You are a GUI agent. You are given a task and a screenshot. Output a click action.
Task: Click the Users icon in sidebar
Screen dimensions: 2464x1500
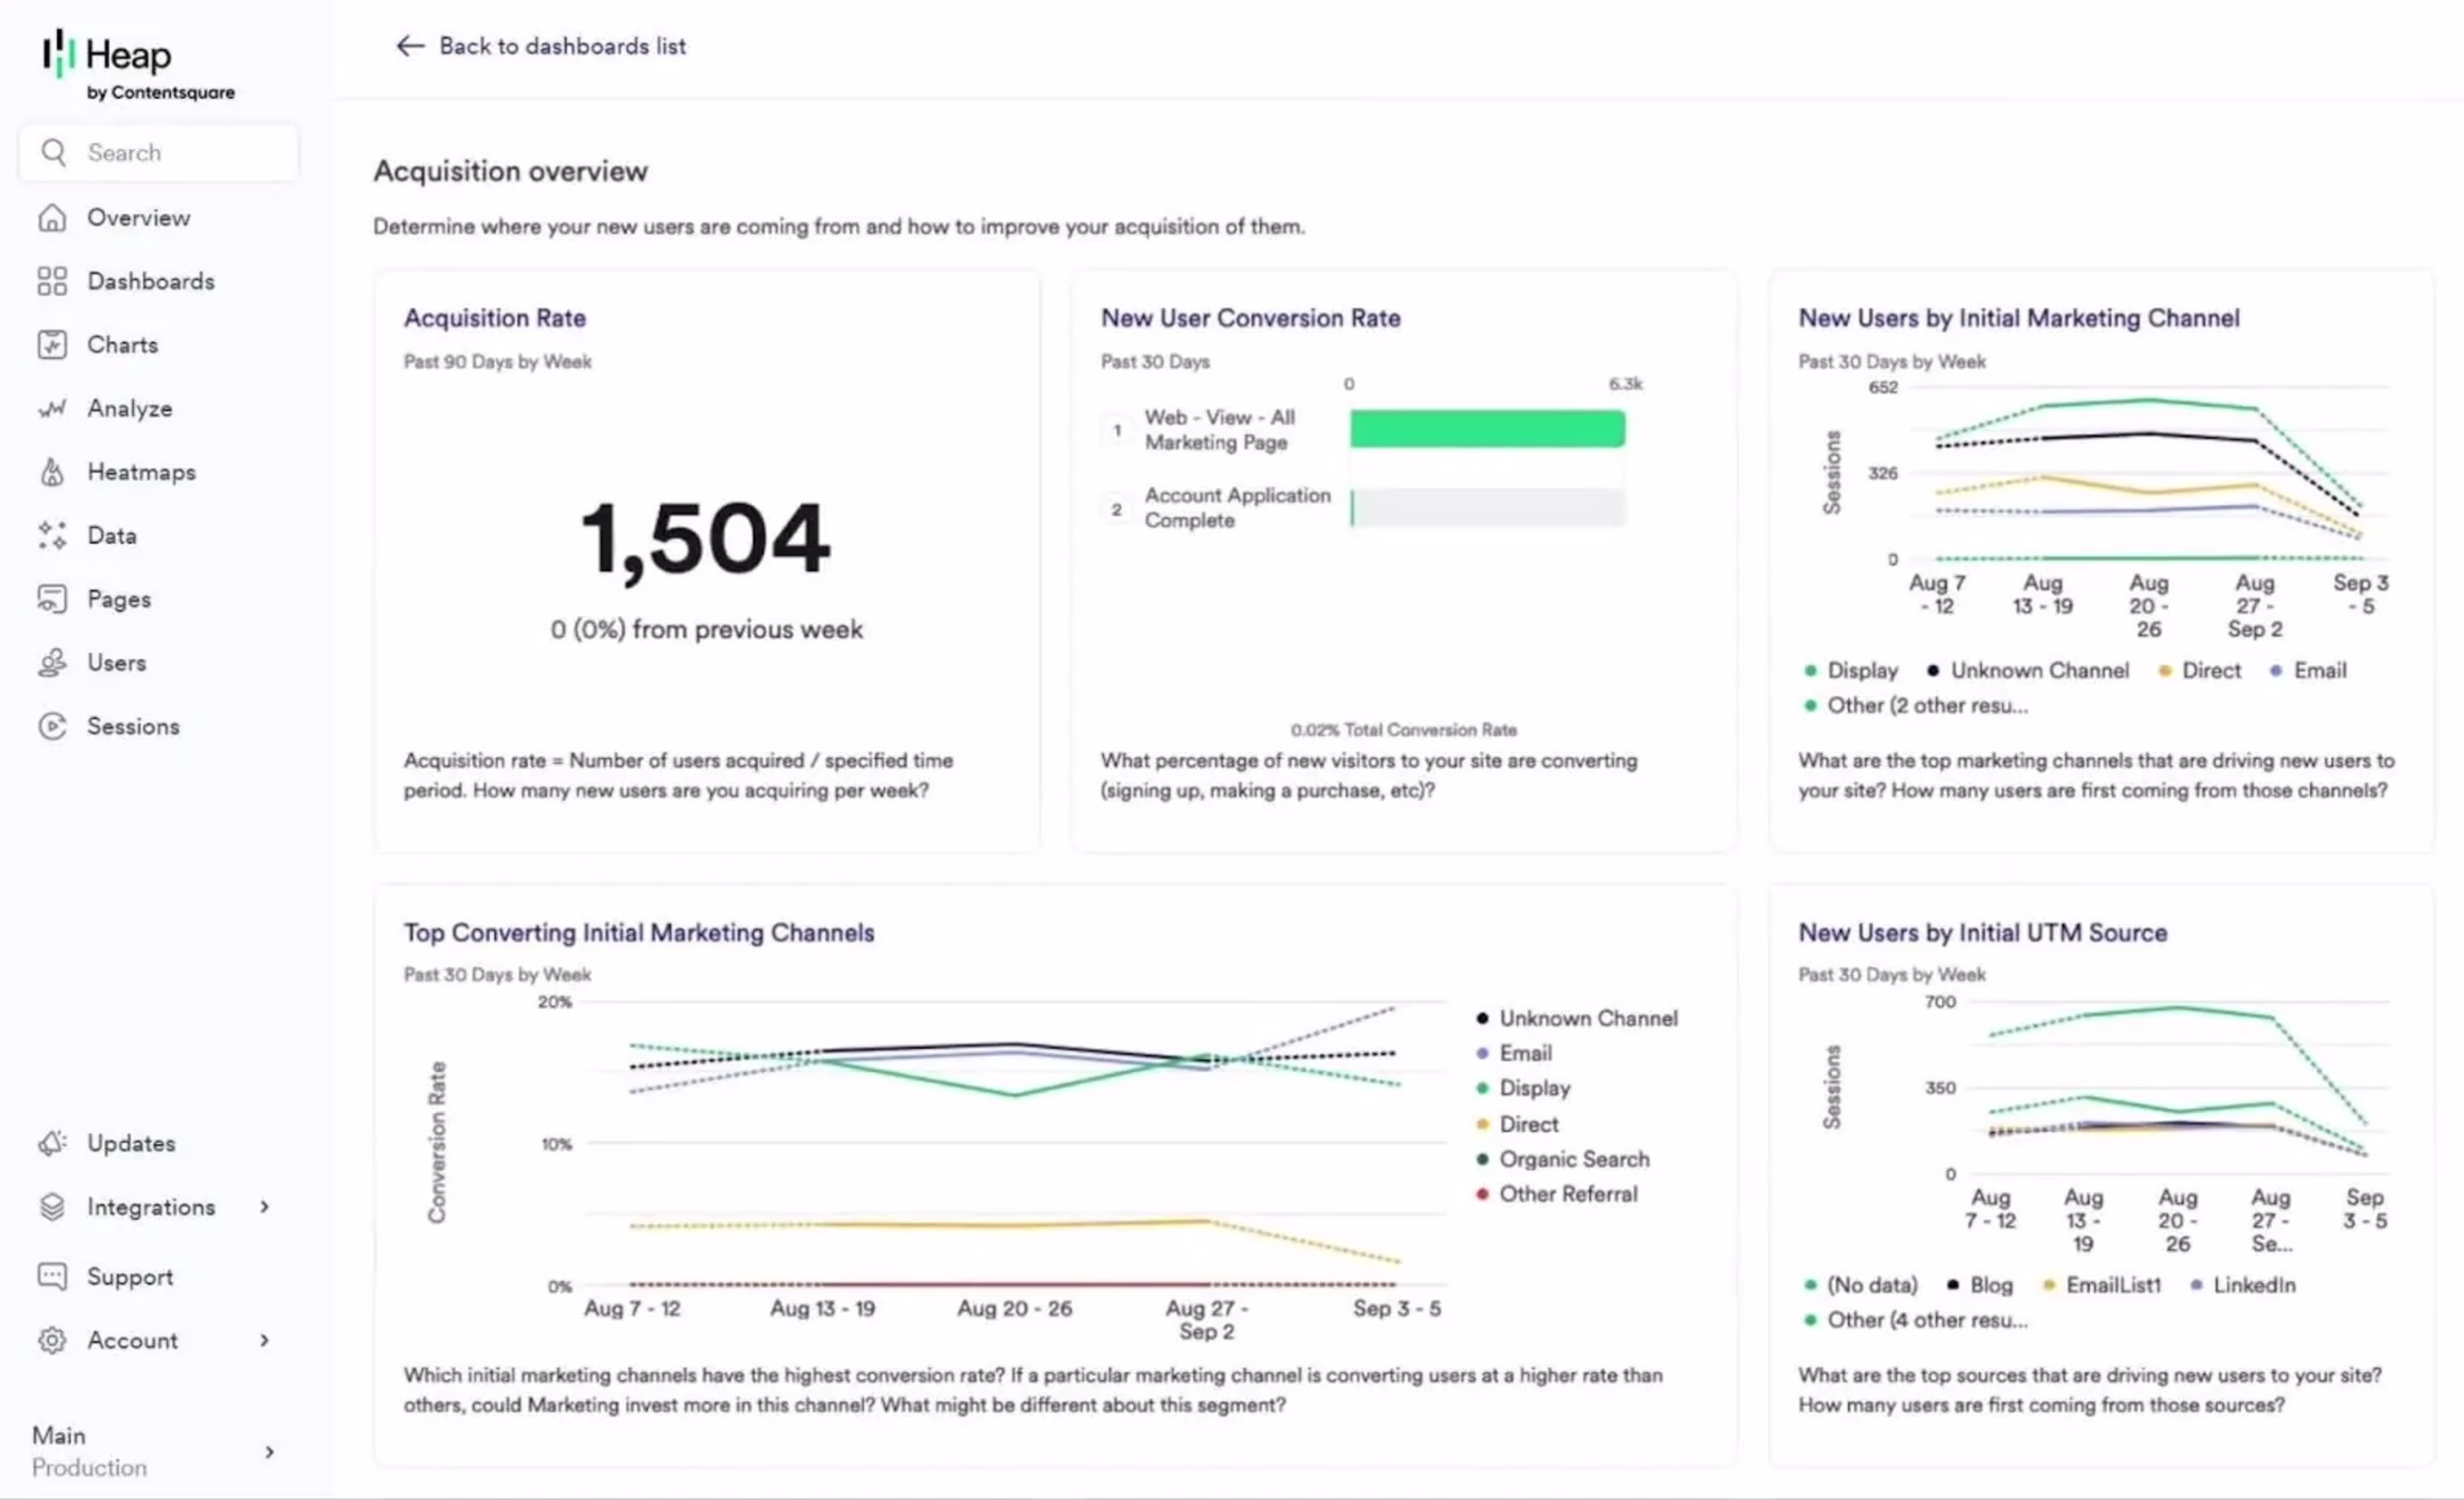click(x=52, y=662)
